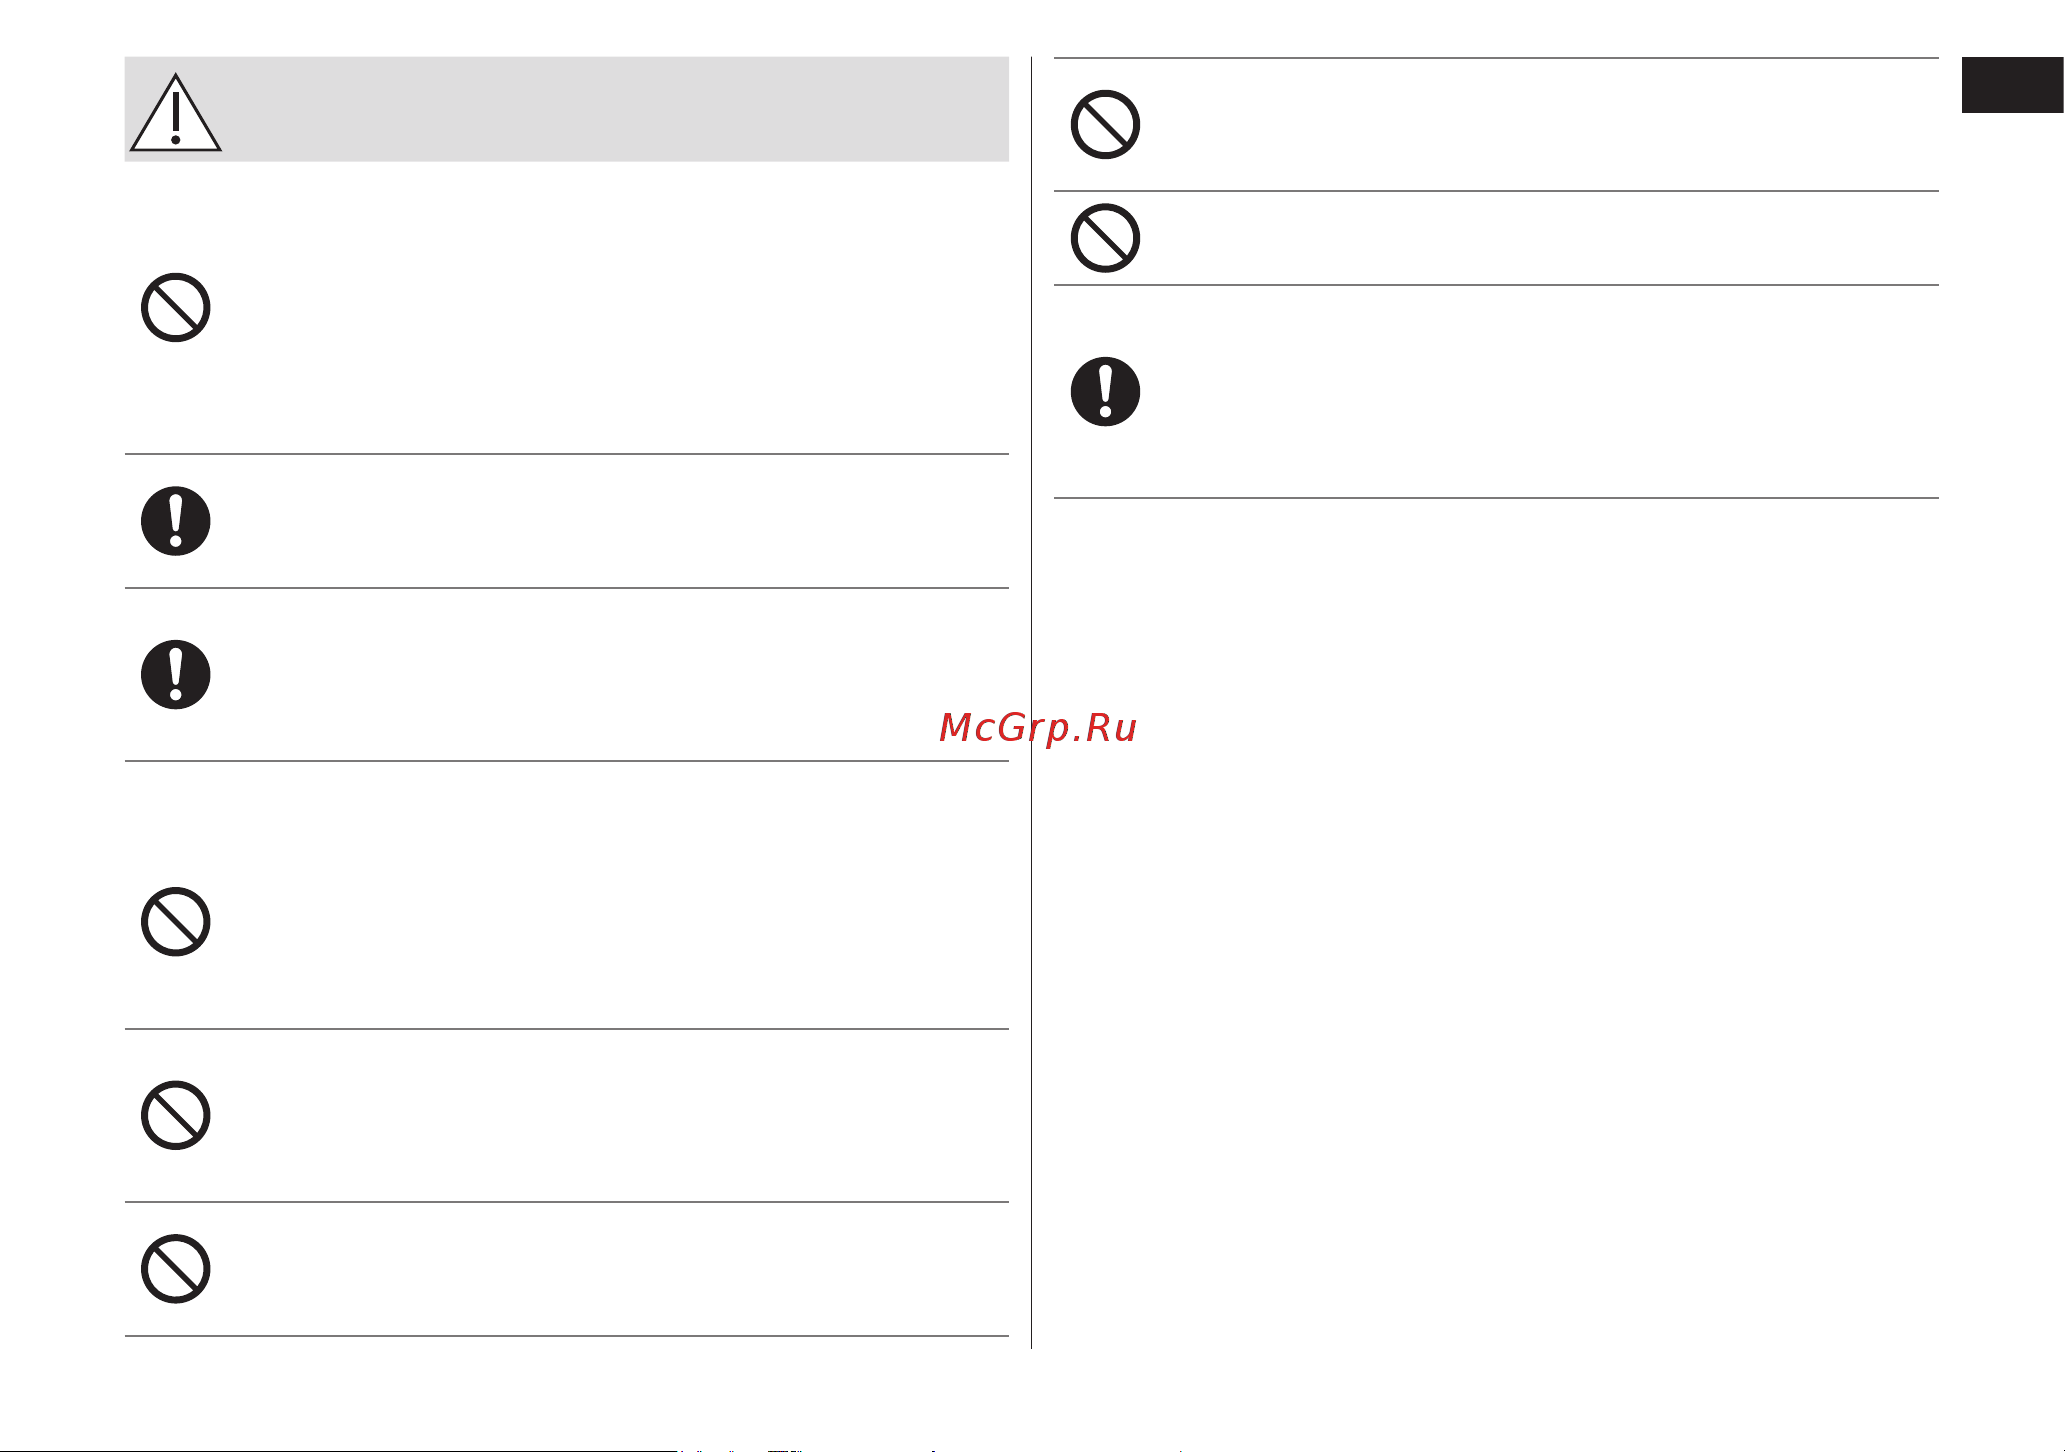Image resolution: width=2065 pixels, height=1452 pixels.
Task: Click the last prohibition icon in the left column
Action: pyautogui.click(x=175, y=1269)
